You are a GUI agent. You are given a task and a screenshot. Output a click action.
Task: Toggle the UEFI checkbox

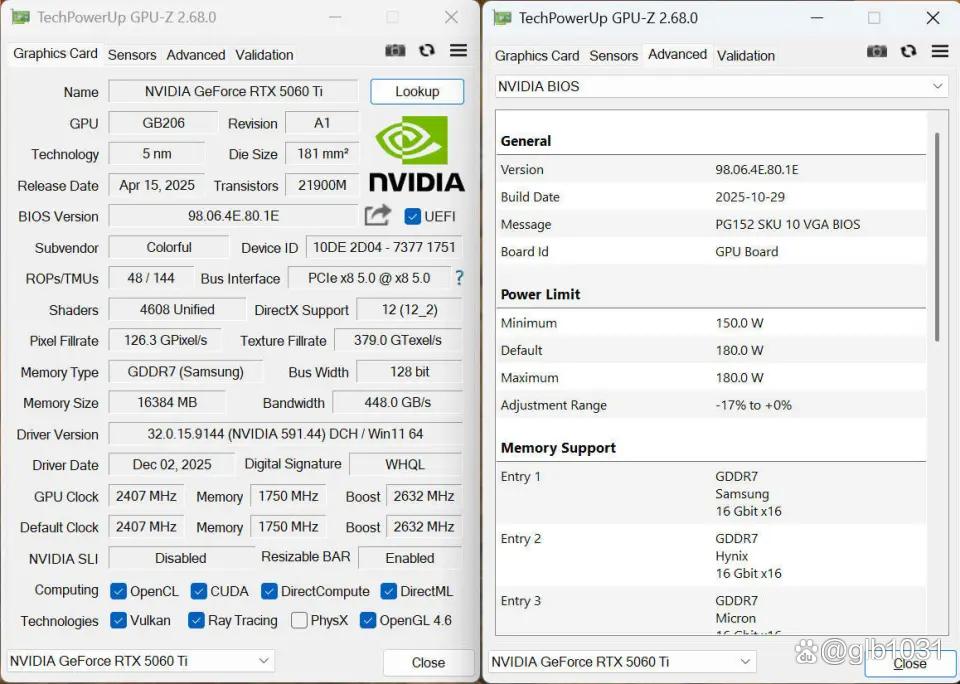(412, 216)
